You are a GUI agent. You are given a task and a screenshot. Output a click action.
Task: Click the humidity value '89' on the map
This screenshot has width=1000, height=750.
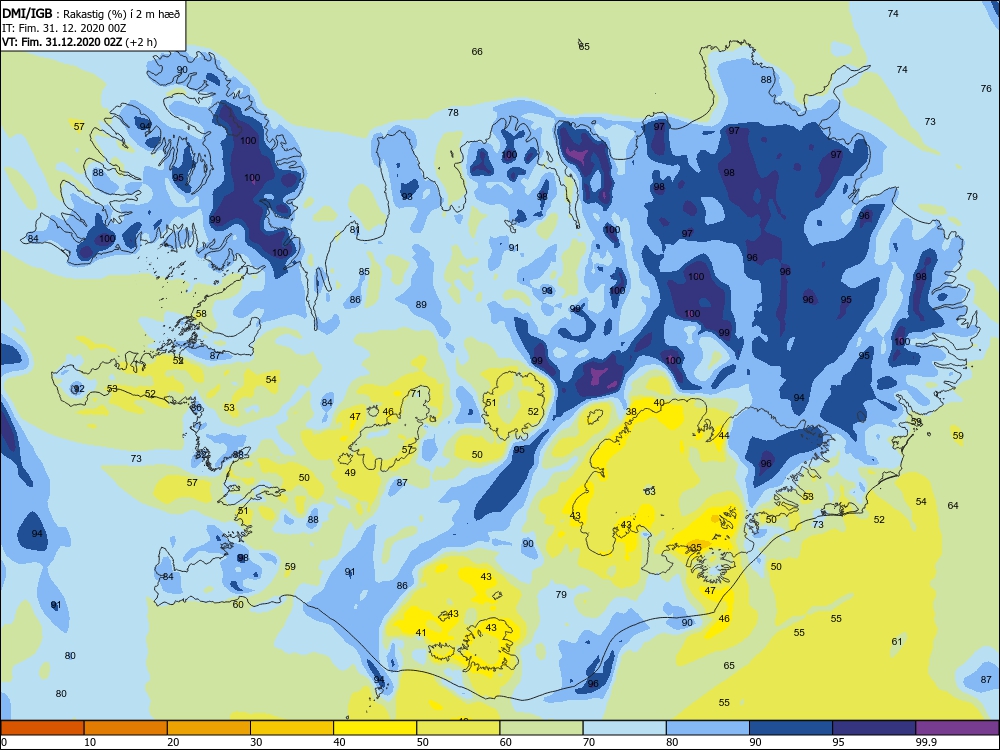coord(421,305)
